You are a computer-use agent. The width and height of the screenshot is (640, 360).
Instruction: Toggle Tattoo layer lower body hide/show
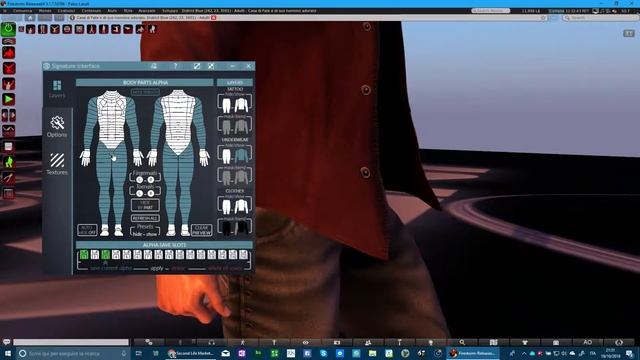pos(227,105)
